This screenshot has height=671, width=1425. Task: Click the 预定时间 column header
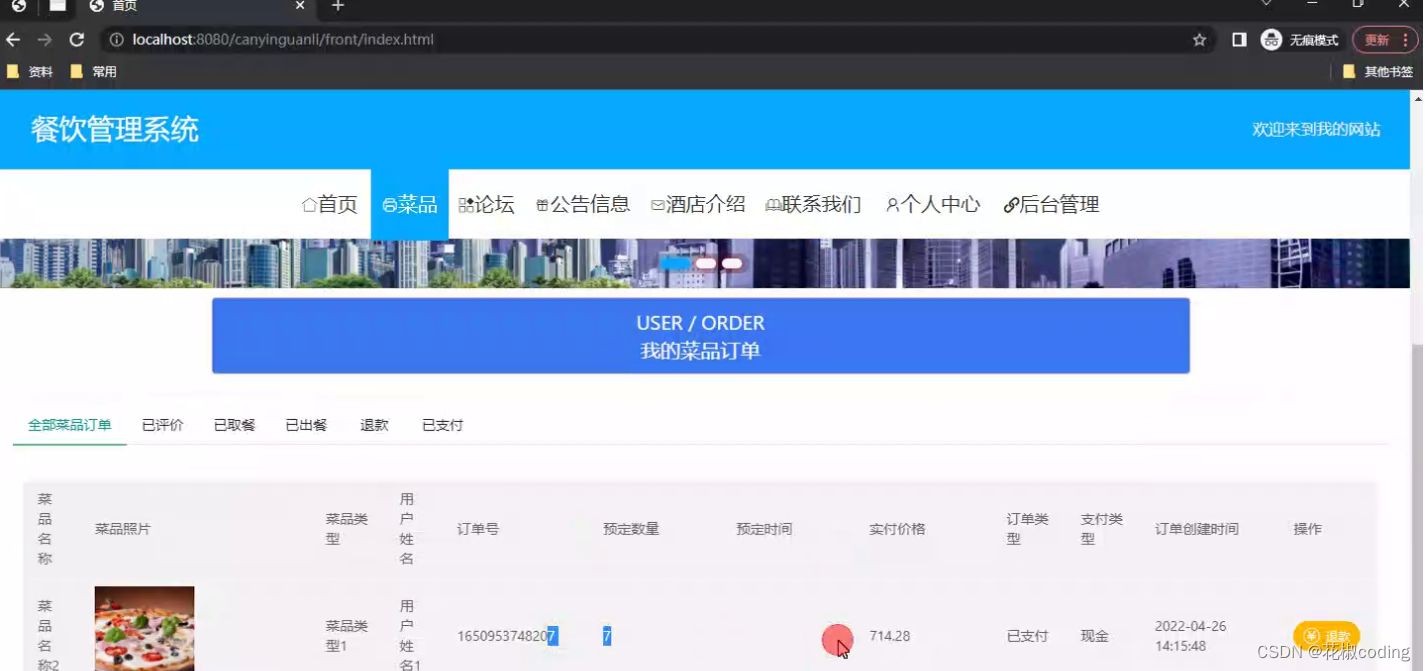pos(764,529)
